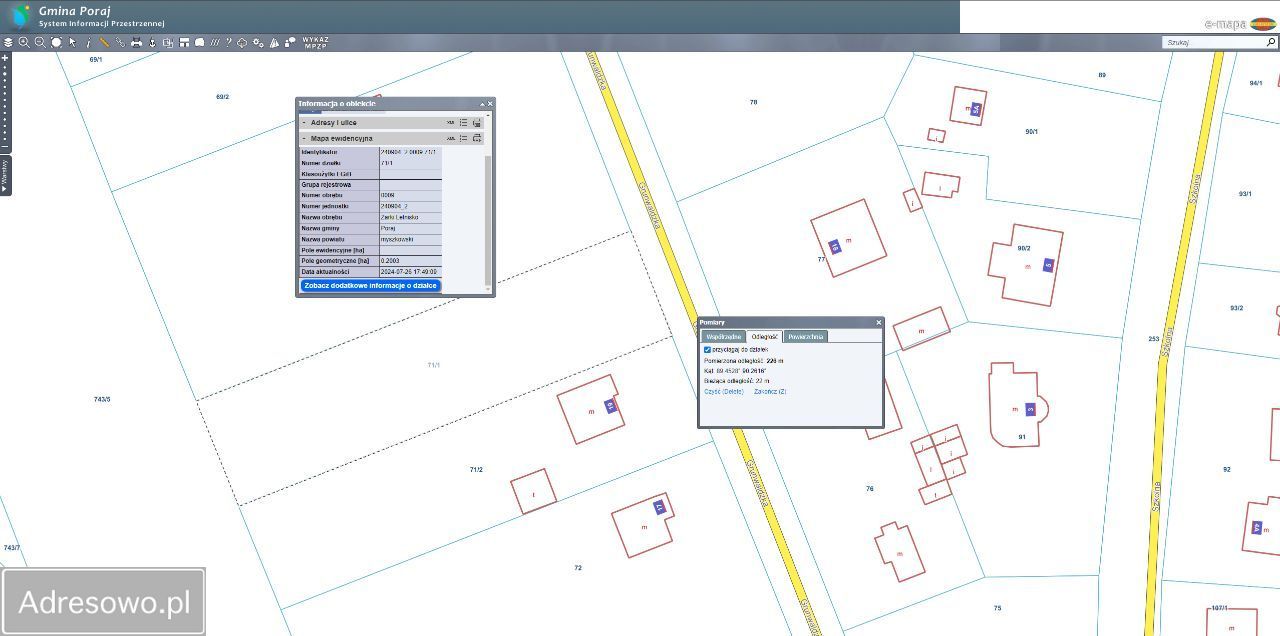
Task: Select the yellow ruler measurement tool
Action: pos(104,42)
